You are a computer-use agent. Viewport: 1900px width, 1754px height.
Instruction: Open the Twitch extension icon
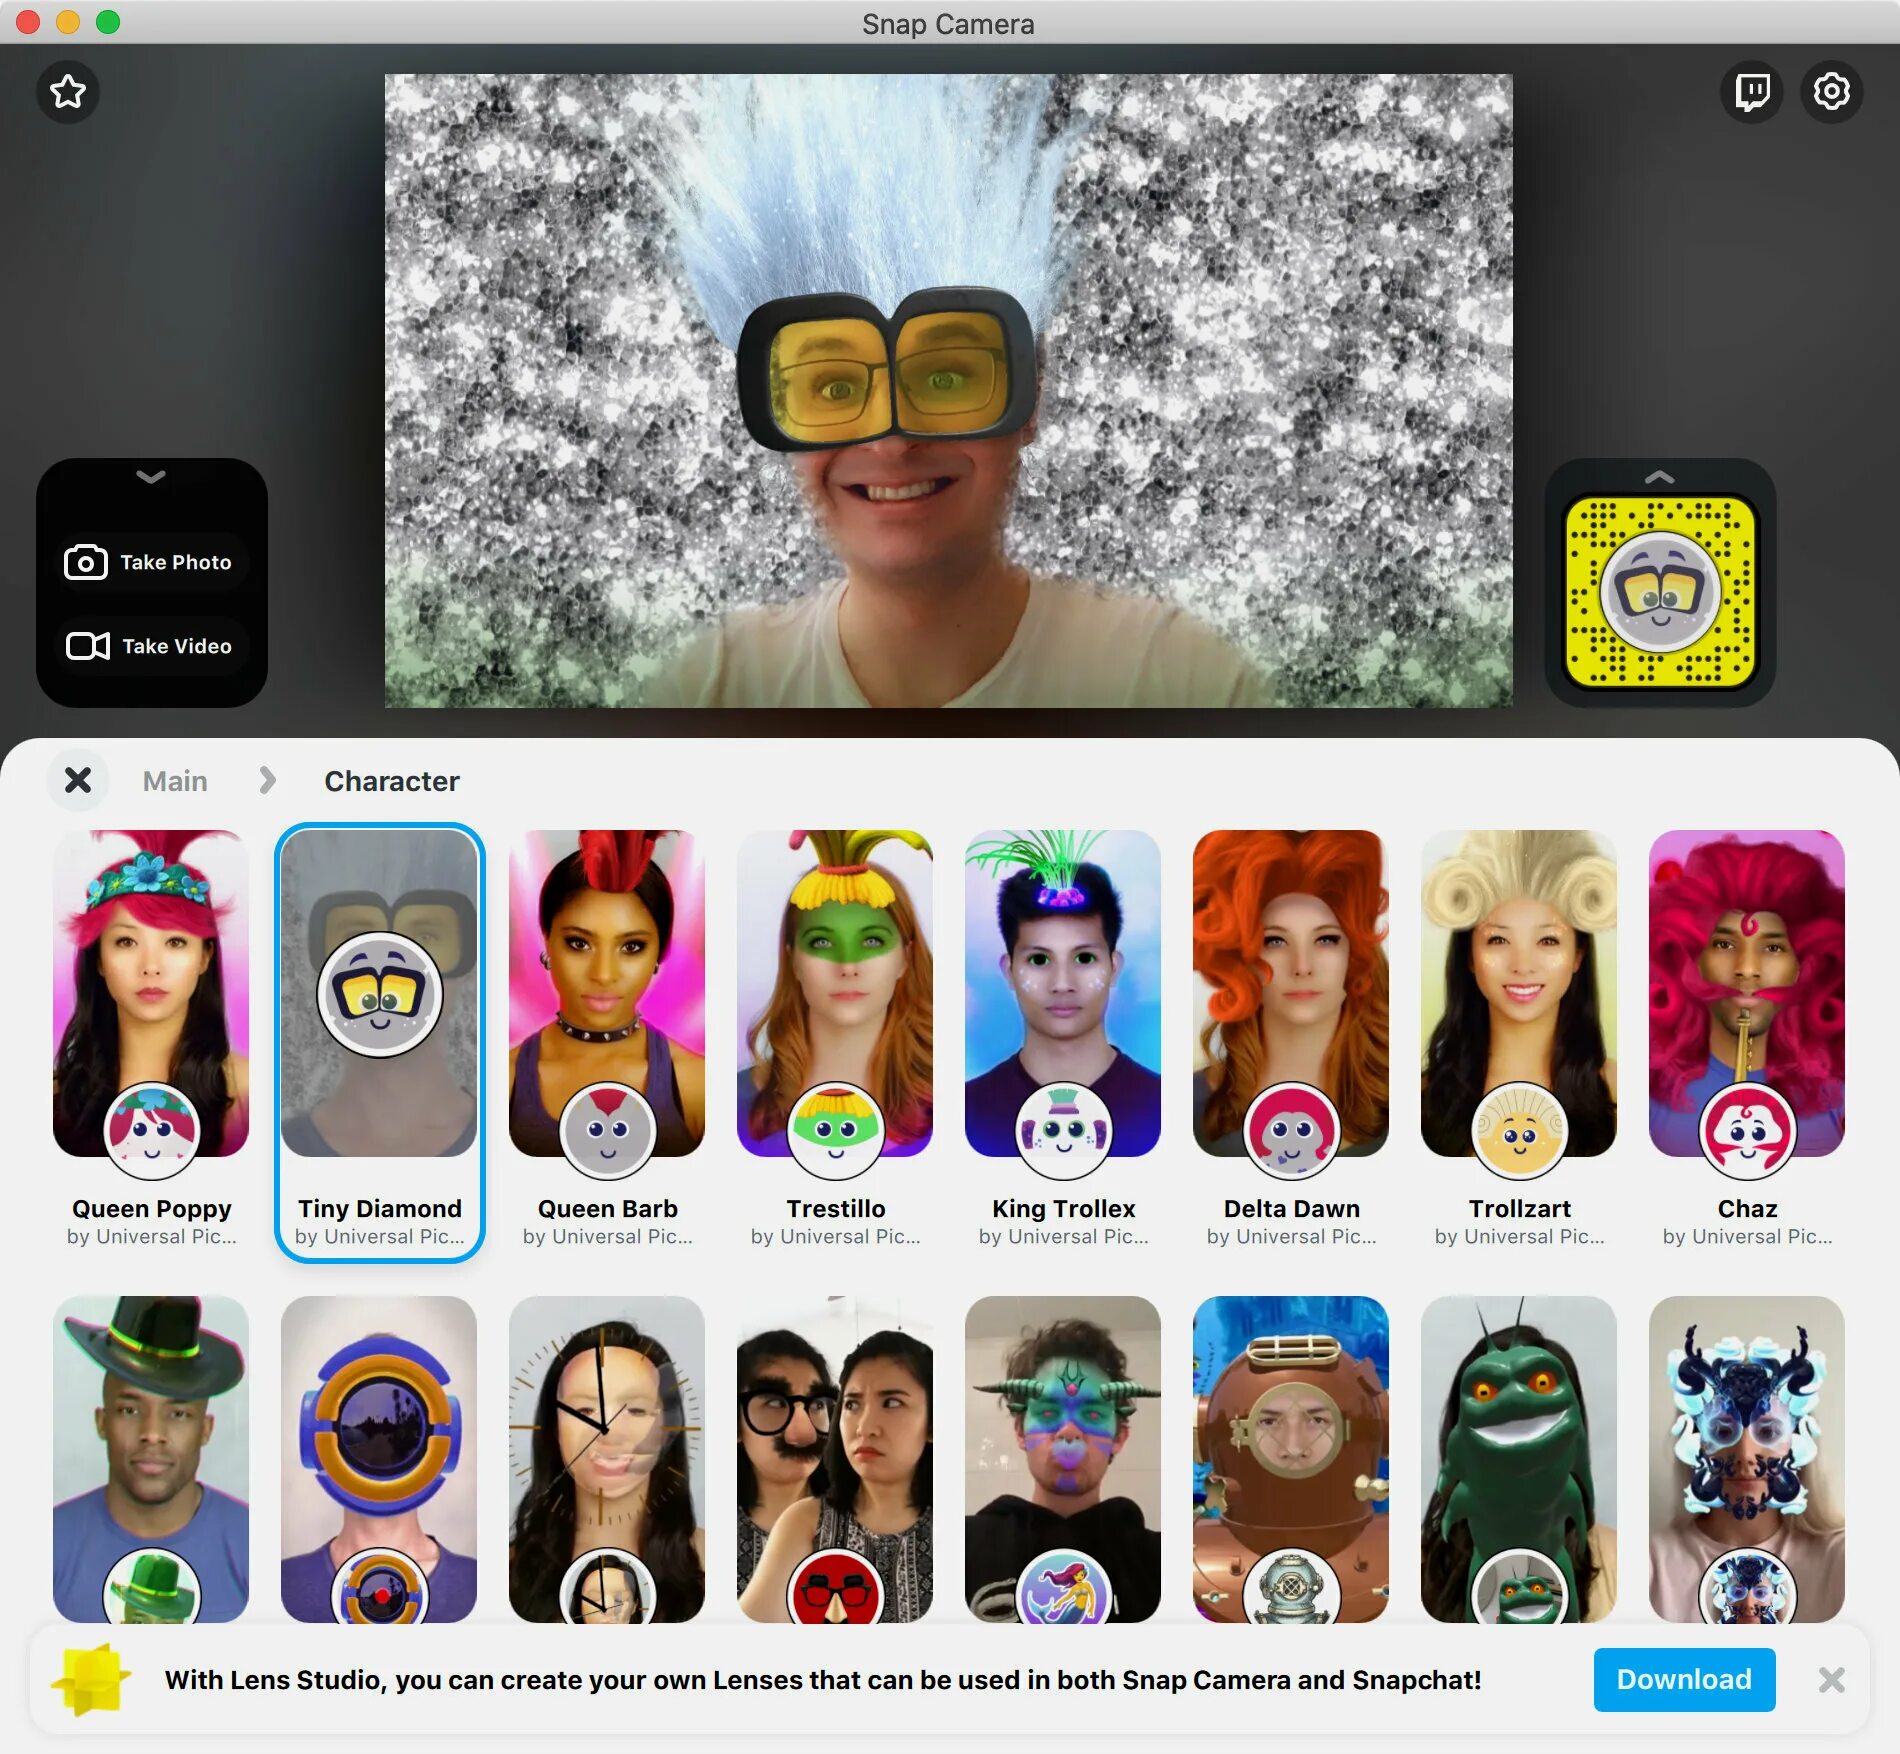(1752, 92)
